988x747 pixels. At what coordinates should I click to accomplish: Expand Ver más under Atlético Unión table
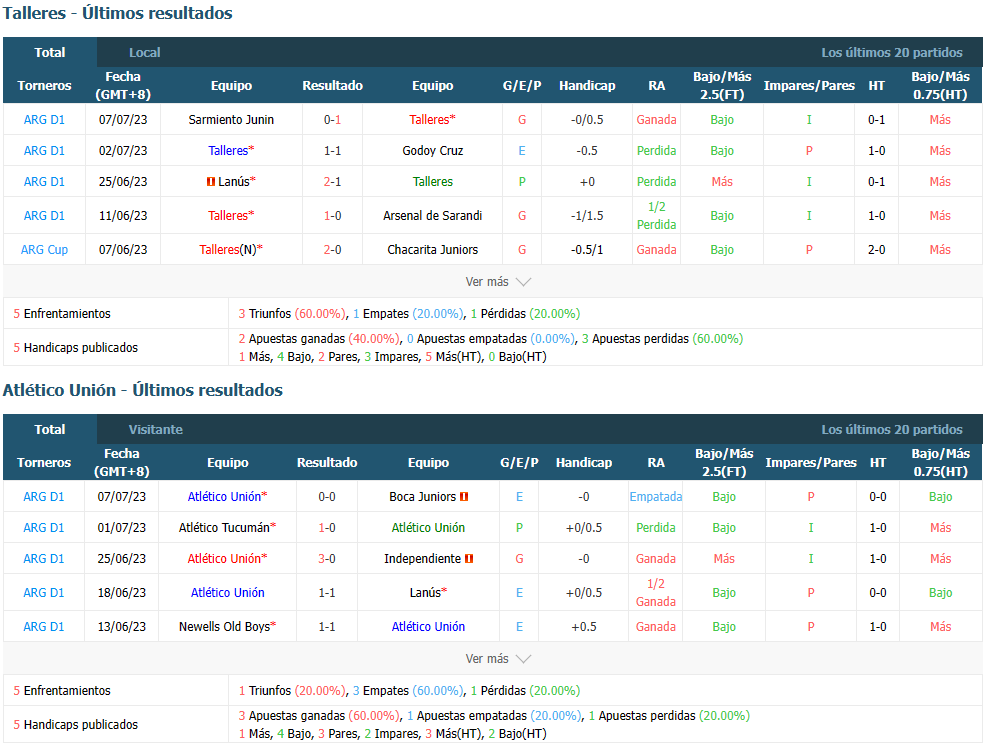[x=498, y=658]
